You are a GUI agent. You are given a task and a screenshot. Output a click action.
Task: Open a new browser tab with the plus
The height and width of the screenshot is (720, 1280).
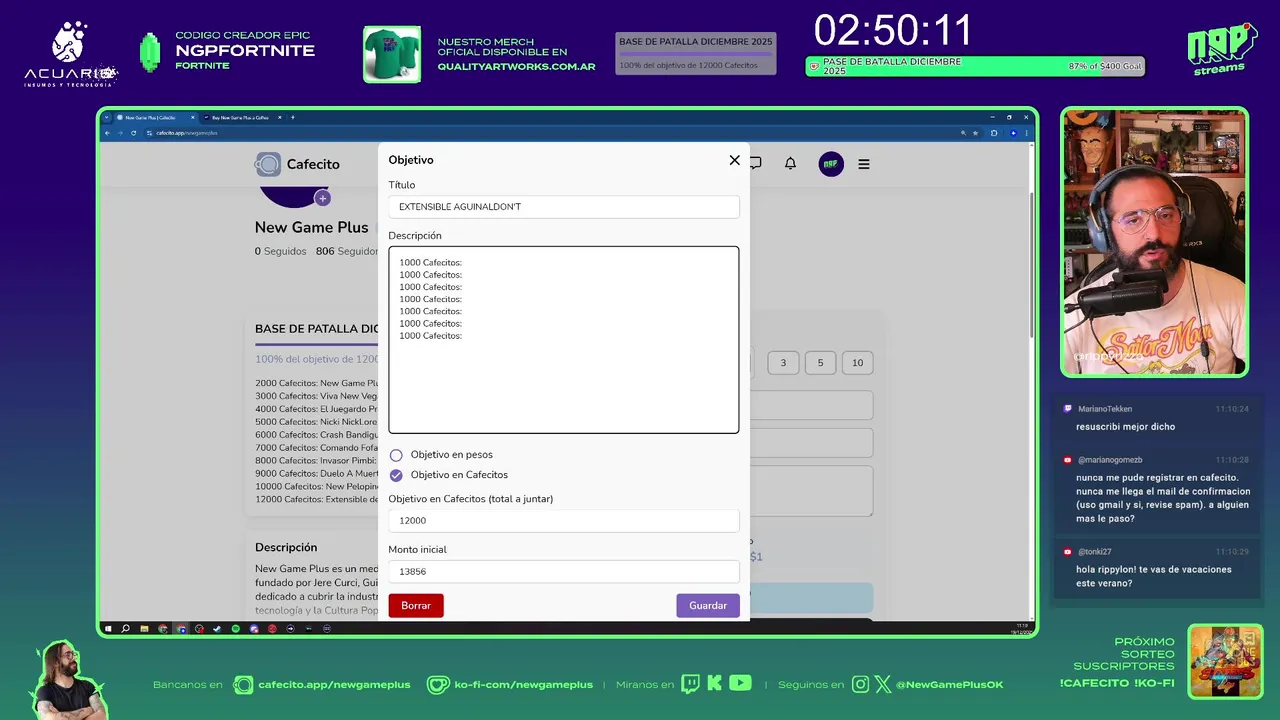[293, 118]
